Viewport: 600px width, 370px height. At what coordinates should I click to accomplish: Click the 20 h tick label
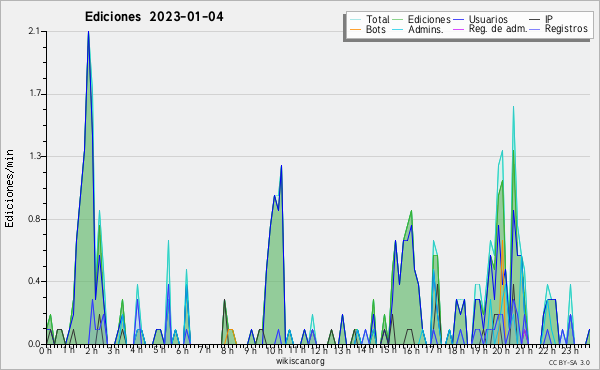point(498,351)
